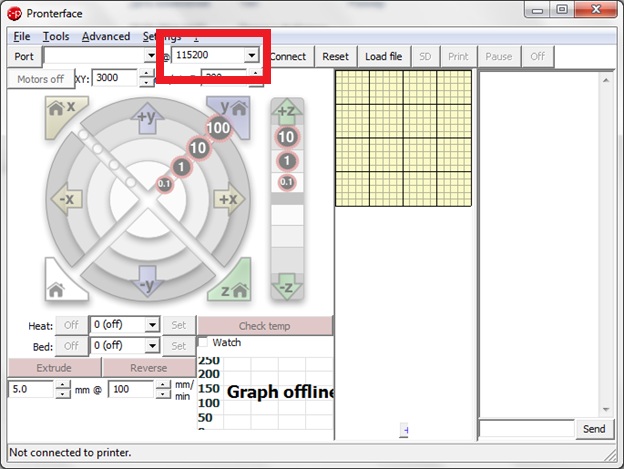
Task: Click the home Y axis icon
Action: [x=228, y=113]
